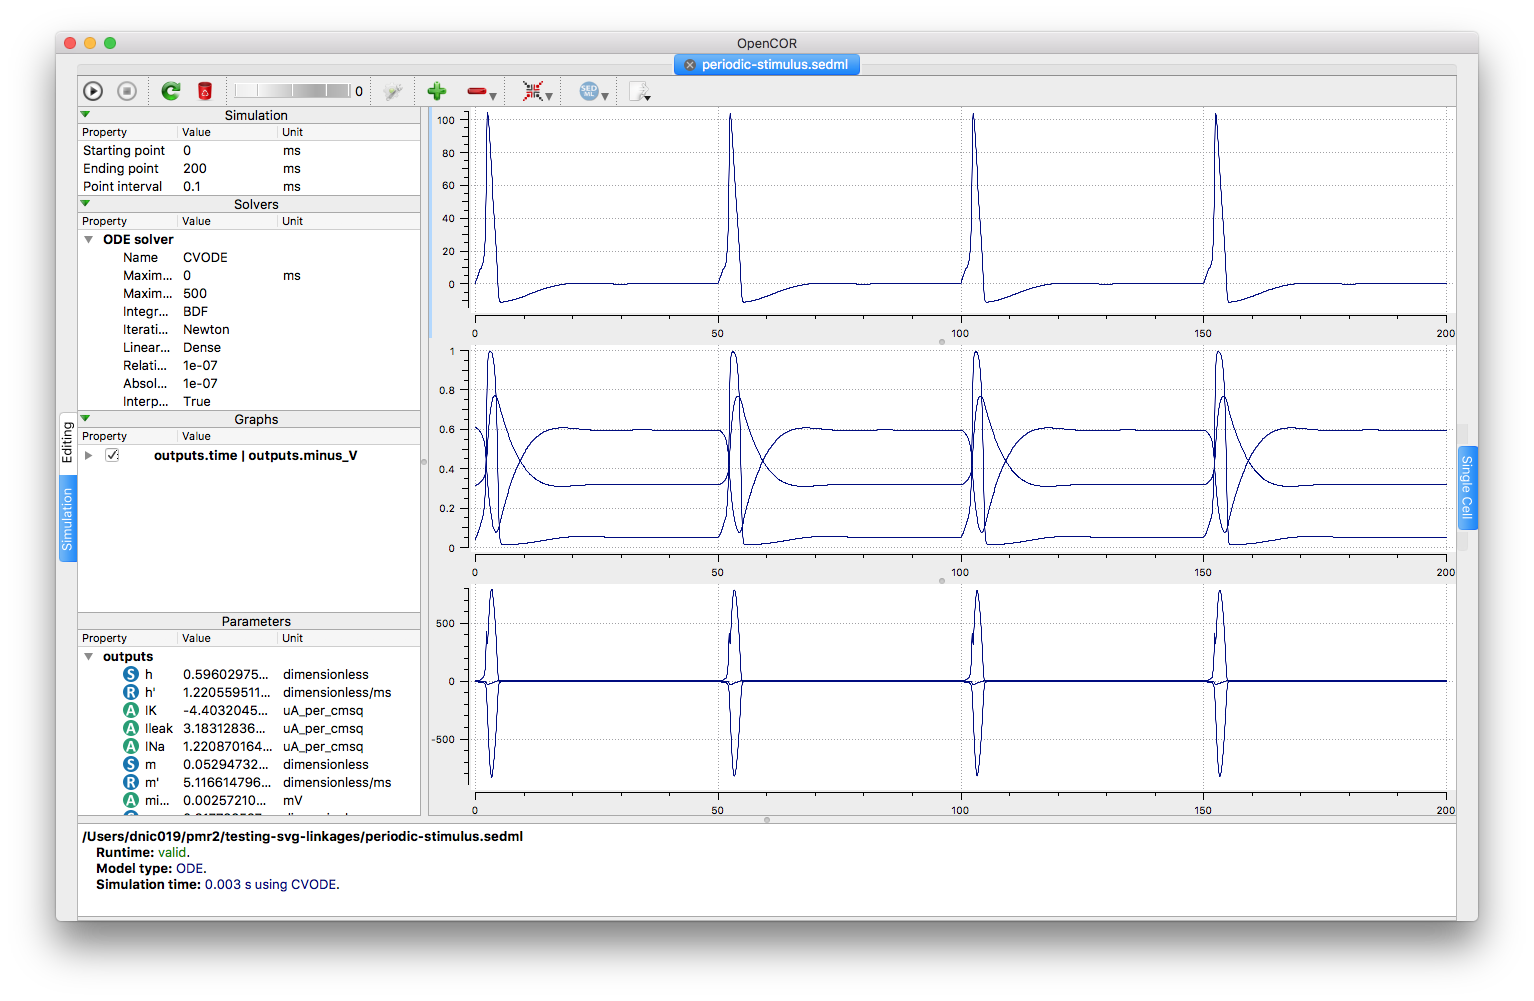1534x1001 pixels.
Task: Expand the outputs.time | outputs.minus_V graph entry
Action: click(89, 455)
